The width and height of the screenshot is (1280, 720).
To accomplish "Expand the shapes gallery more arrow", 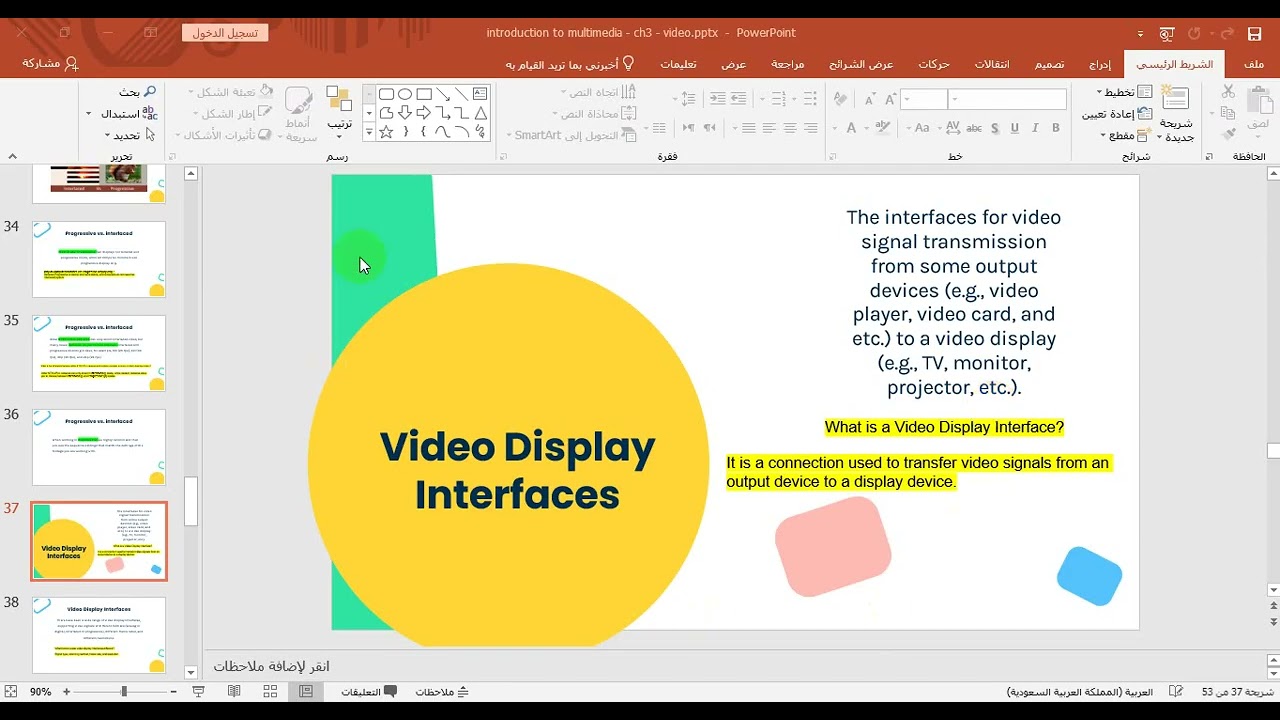I will pyautogui.click(x=369, y=131).
